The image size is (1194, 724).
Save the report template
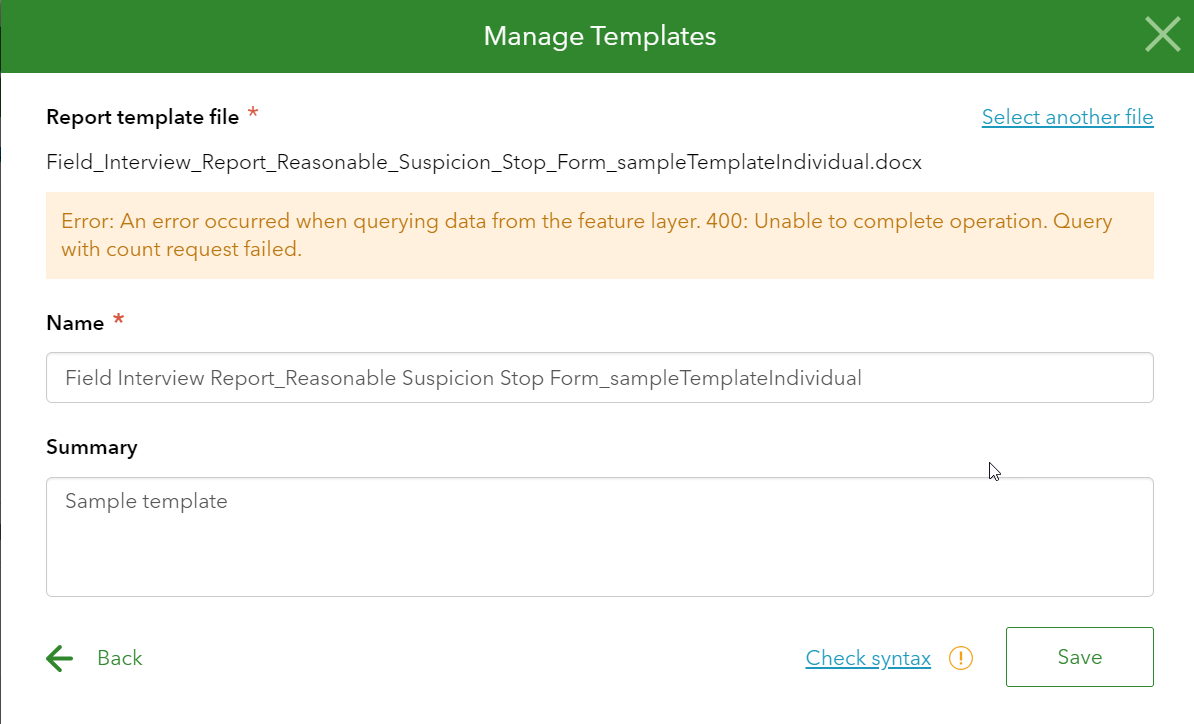tap(1079, 657)
